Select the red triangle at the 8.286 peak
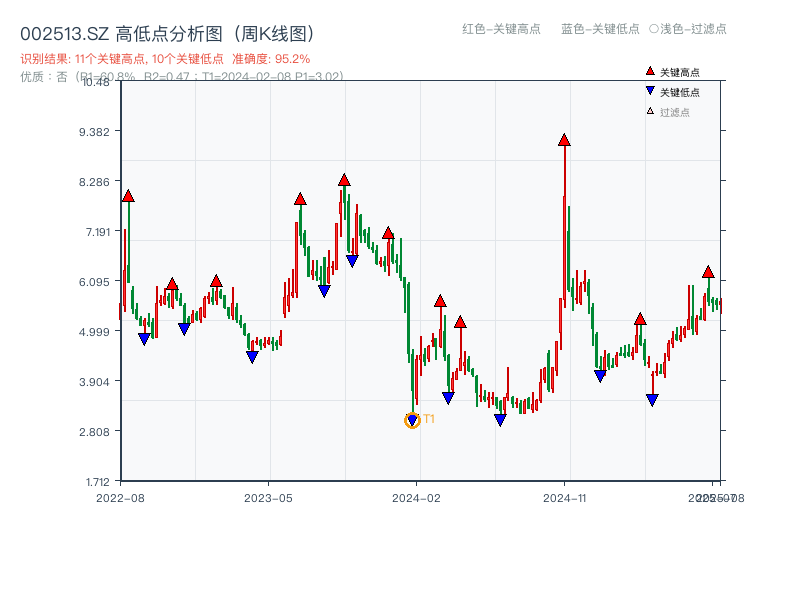This screenshot has width=800, height=600. tap(344, 181)
